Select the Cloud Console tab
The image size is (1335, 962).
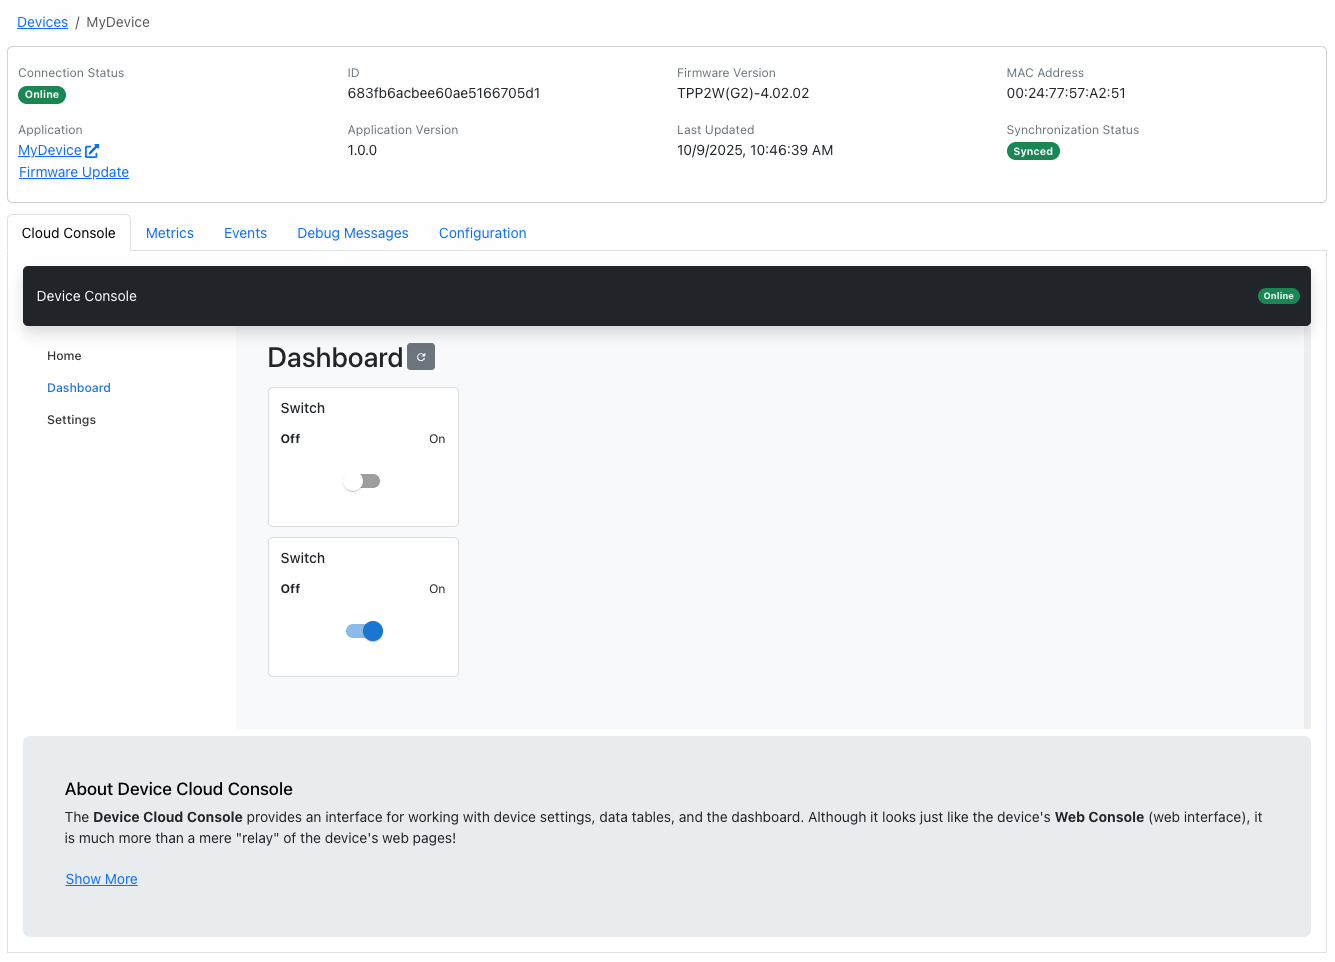[x=69, y=233]
